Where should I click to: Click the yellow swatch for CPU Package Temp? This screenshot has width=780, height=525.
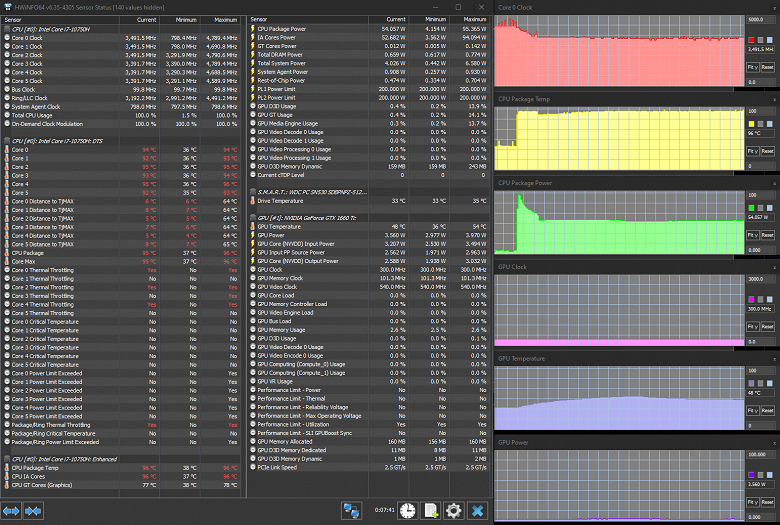[x=752, y=125]
